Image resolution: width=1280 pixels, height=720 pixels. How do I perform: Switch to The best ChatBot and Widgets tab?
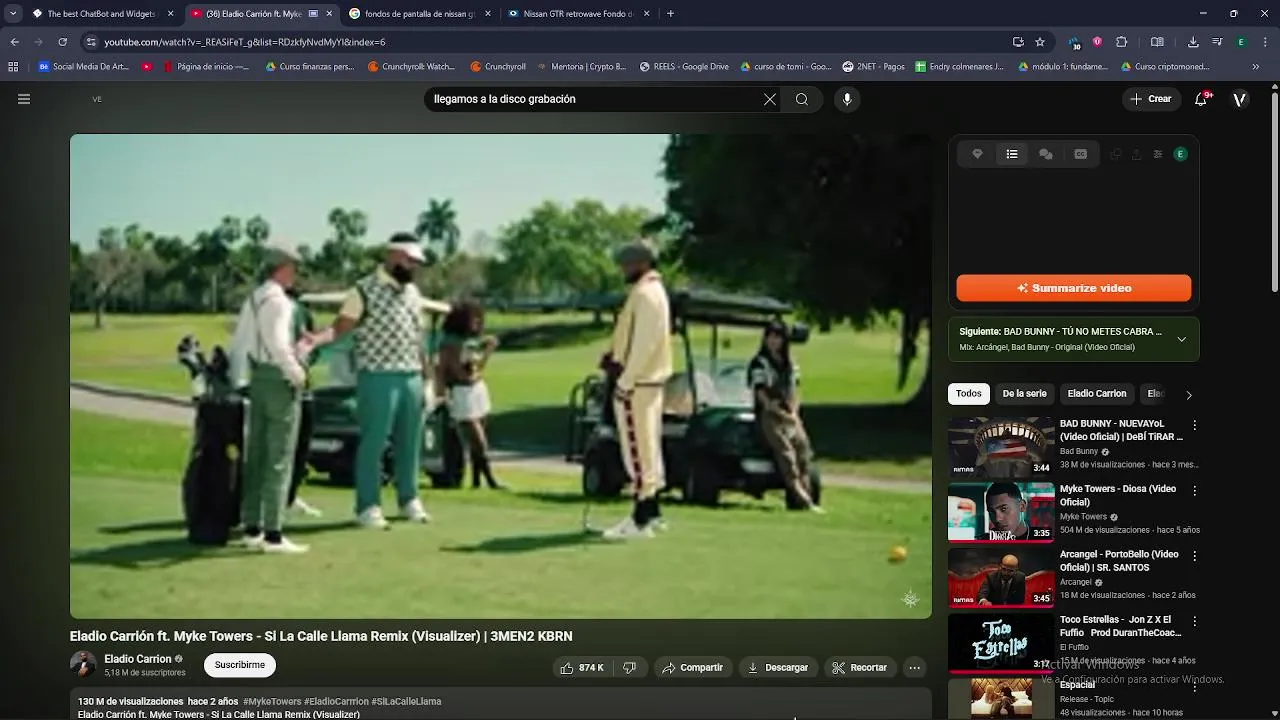103,14
